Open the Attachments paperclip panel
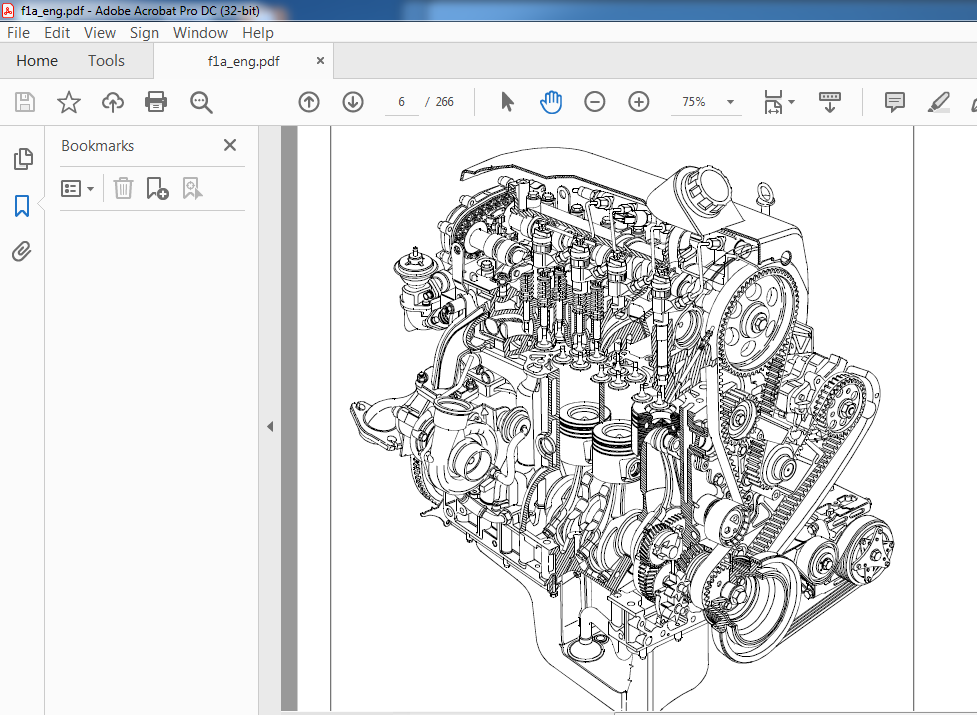This screenshot has width=977, height=715. point(22,252)
